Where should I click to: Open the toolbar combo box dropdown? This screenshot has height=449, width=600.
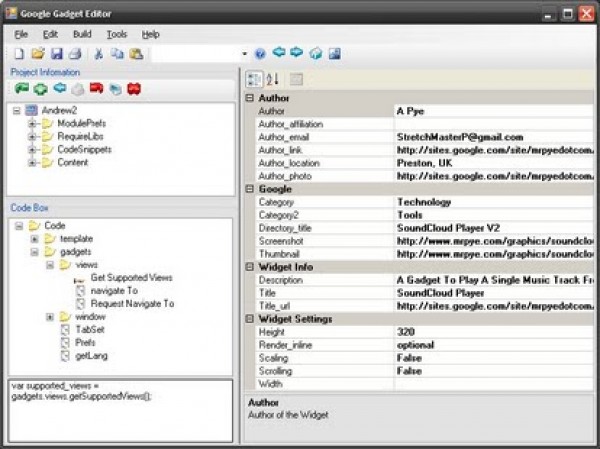(x=244, y=53)
